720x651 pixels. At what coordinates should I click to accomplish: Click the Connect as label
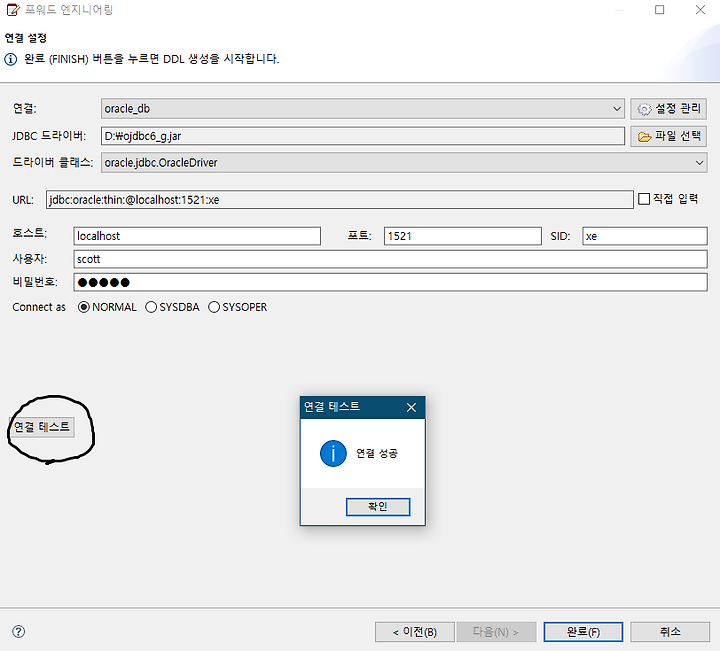tap(39, 307)
